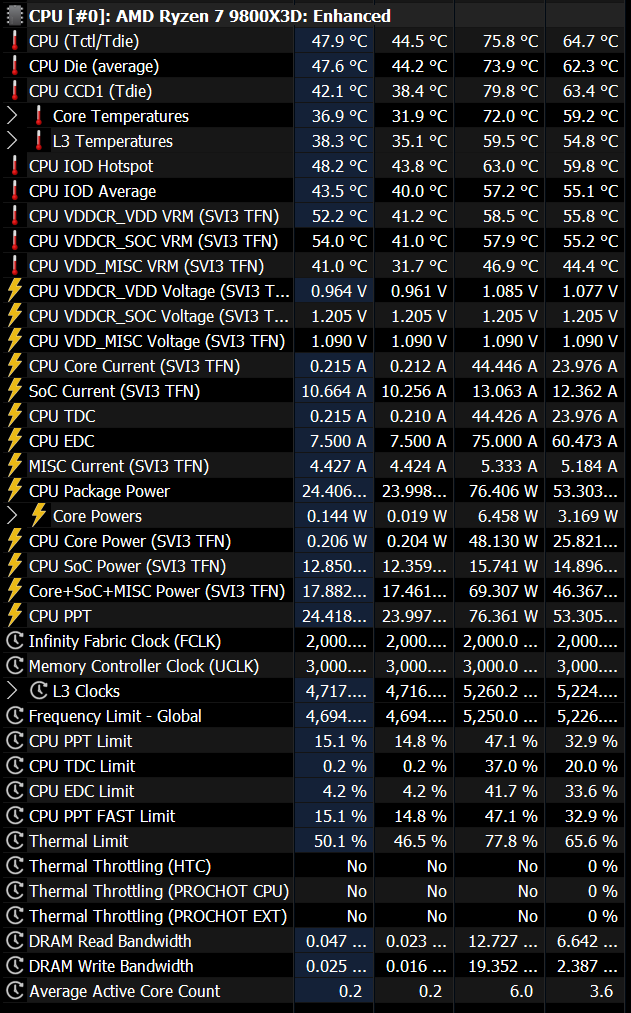631x1013 pixels.
Task: Select the CPU IOD Hotspot row label
Action: [91, 166]
